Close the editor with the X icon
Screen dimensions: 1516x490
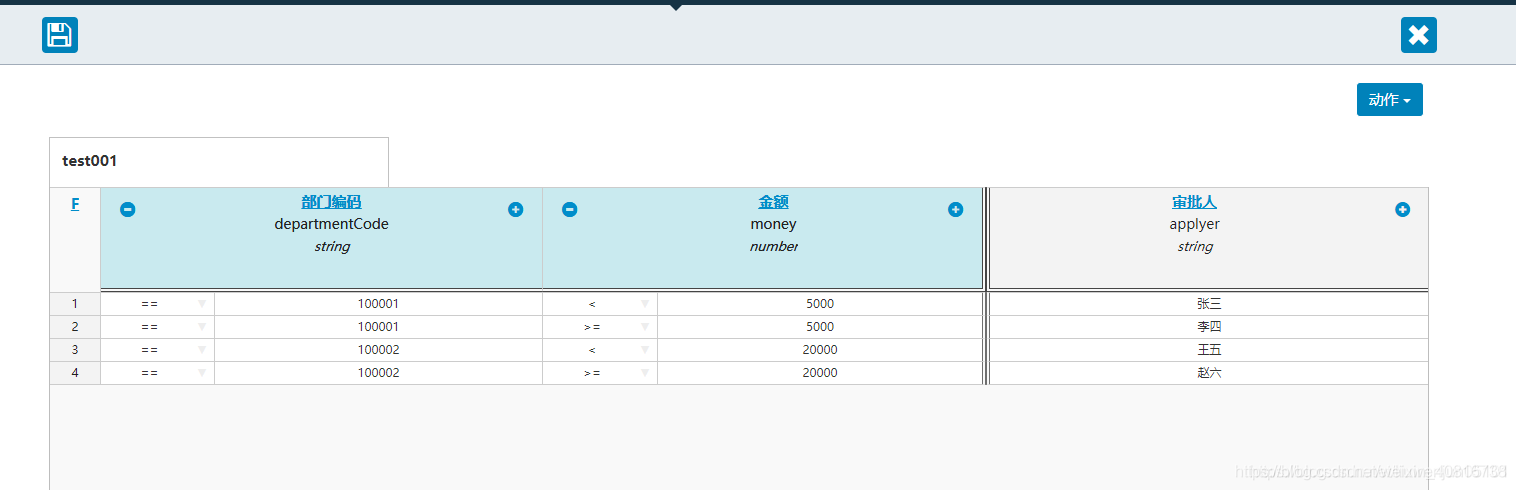click(1418, 35)
